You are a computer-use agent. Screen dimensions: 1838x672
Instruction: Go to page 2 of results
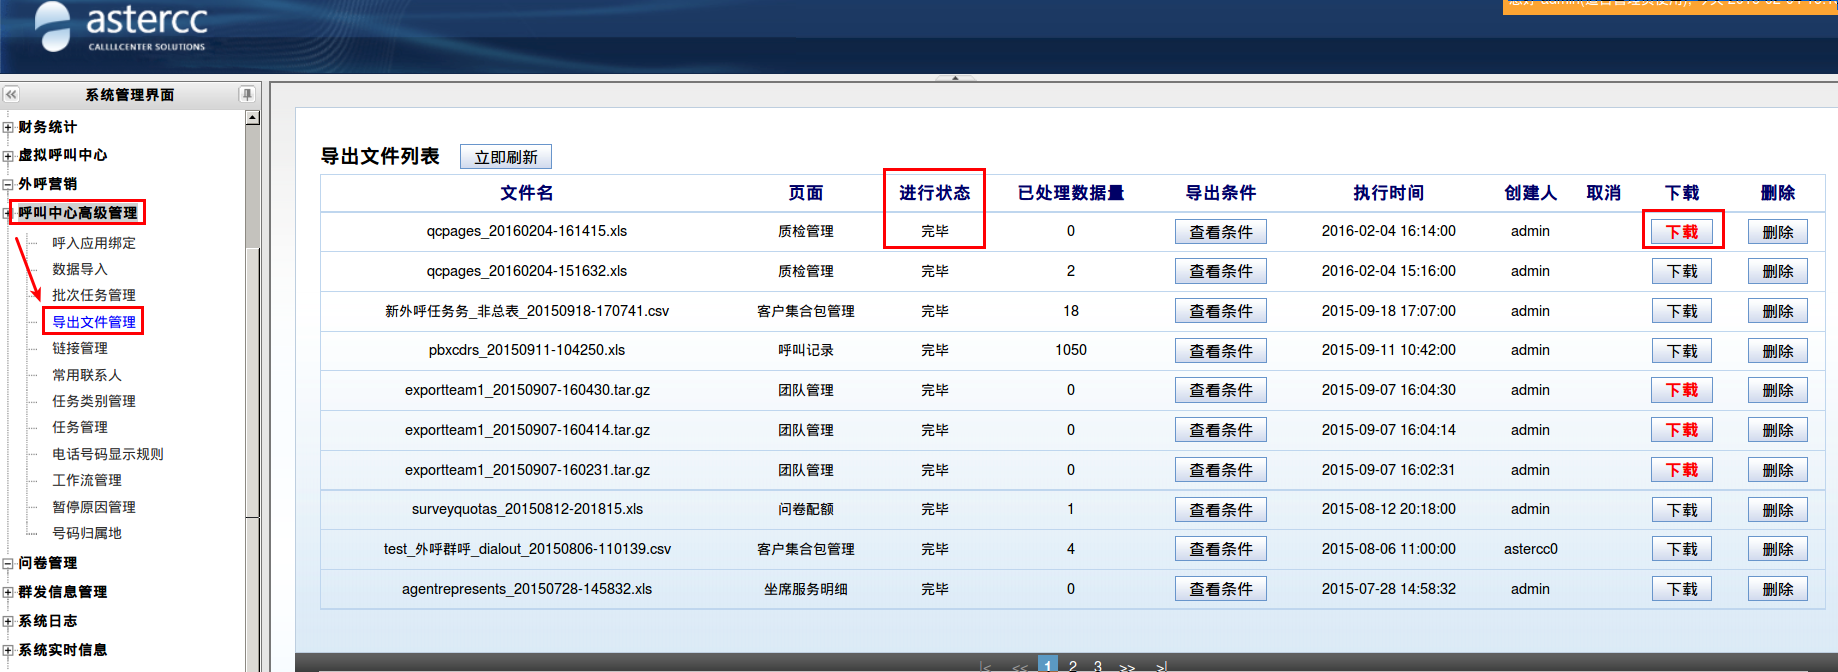[x=1073, y=665]
